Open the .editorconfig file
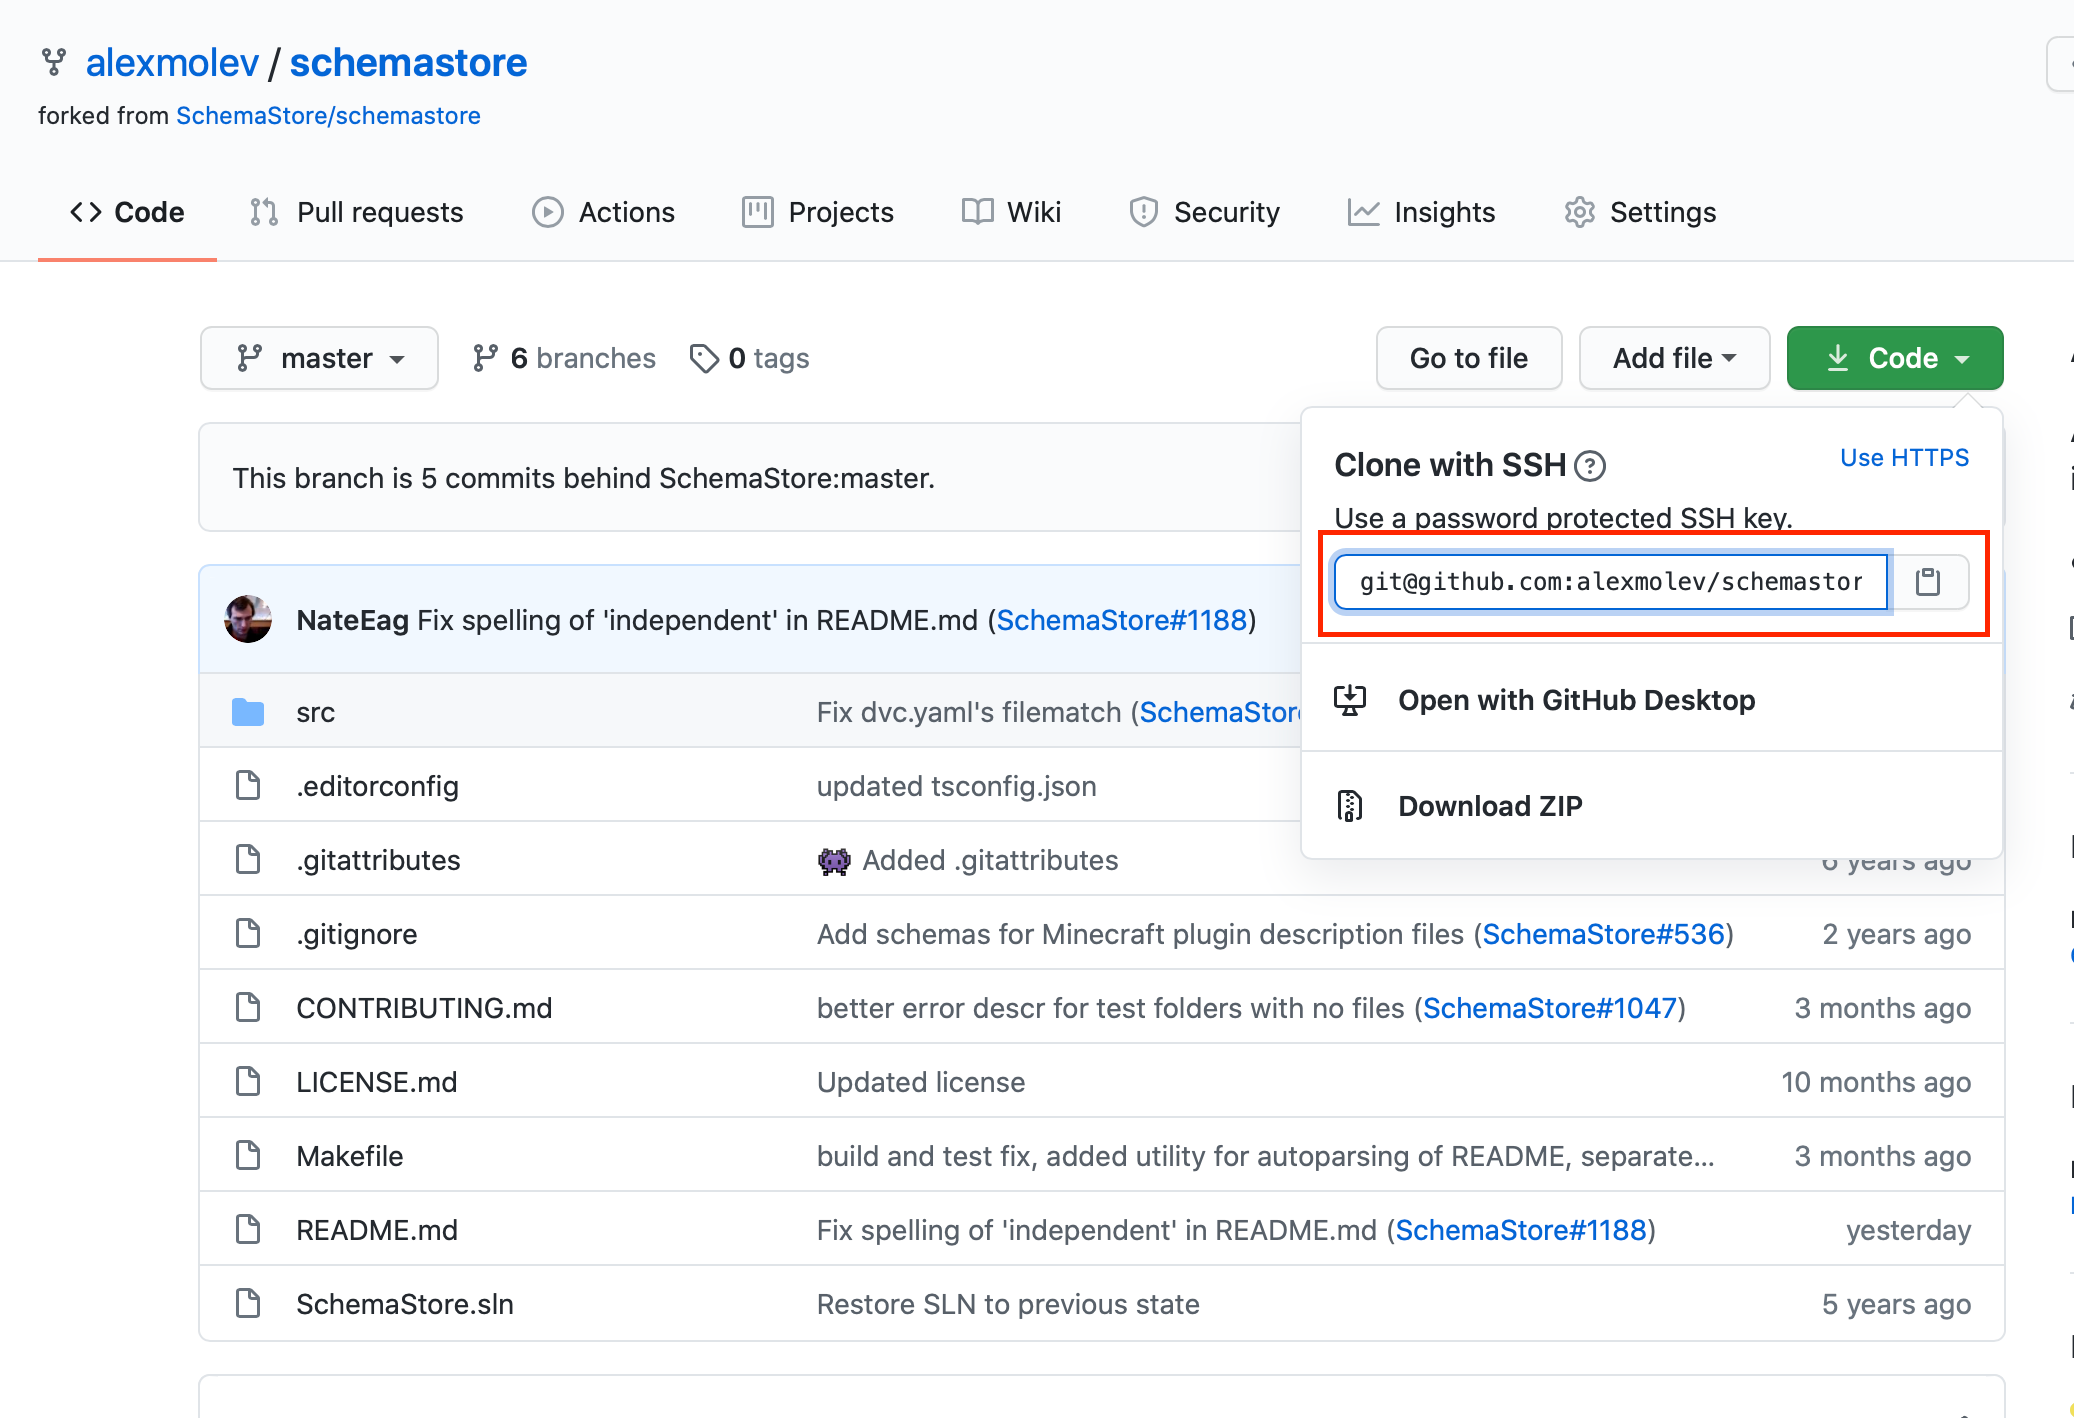The image size is (2074, 1418). tap(377, 786)
